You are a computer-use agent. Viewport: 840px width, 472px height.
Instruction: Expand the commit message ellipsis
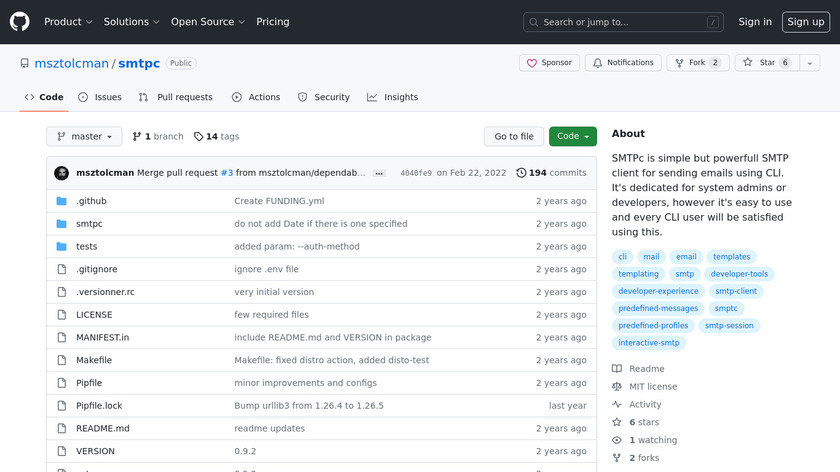(x=379, y=173)
